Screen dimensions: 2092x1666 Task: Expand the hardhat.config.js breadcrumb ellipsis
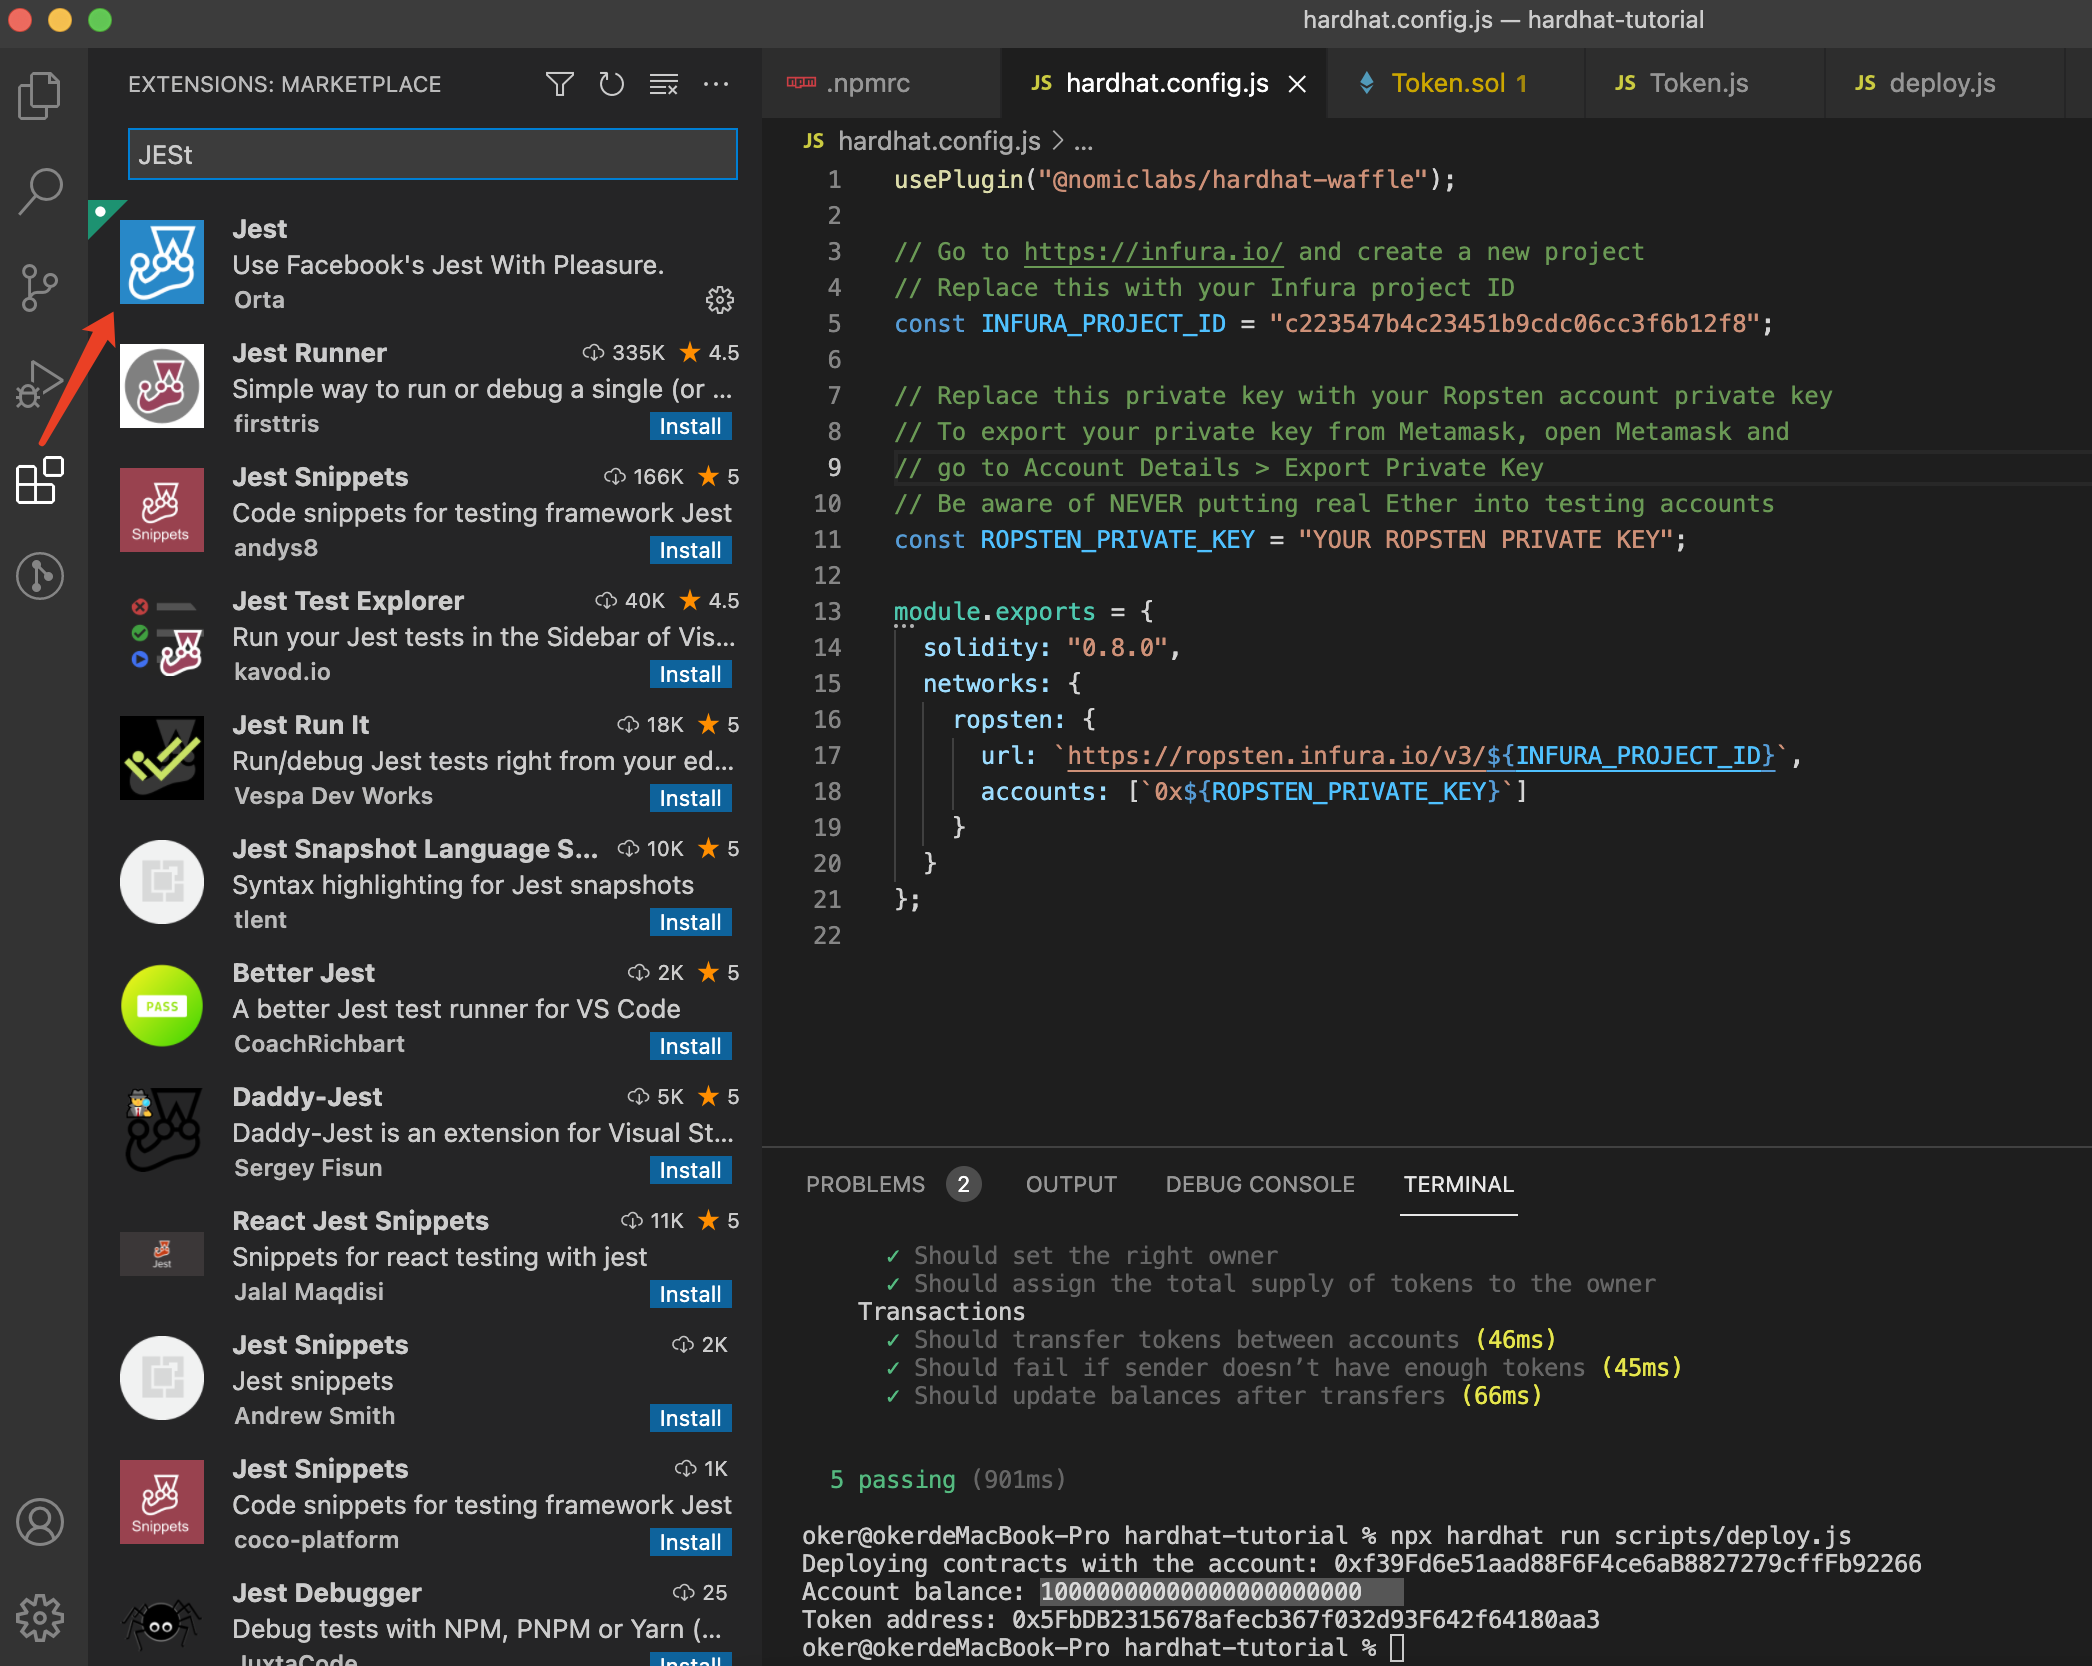[x=1084, y=142]
